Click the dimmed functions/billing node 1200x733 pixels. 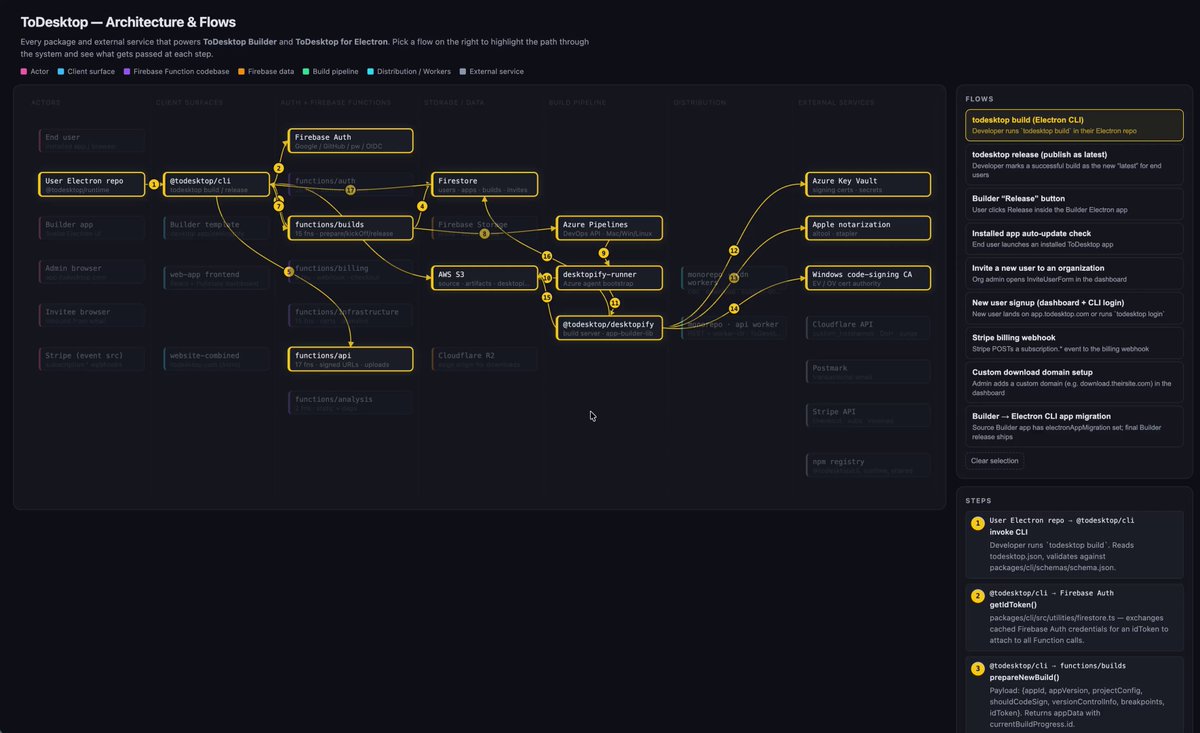[351, 272]
